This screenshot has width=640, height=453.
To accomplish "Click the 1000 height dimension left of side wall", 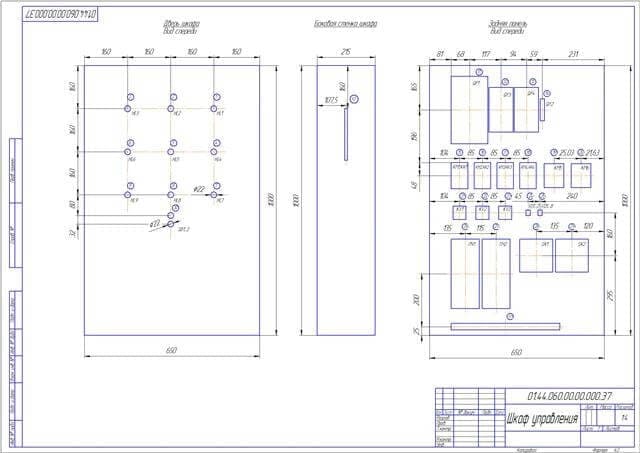I will [x=296, y=200].
